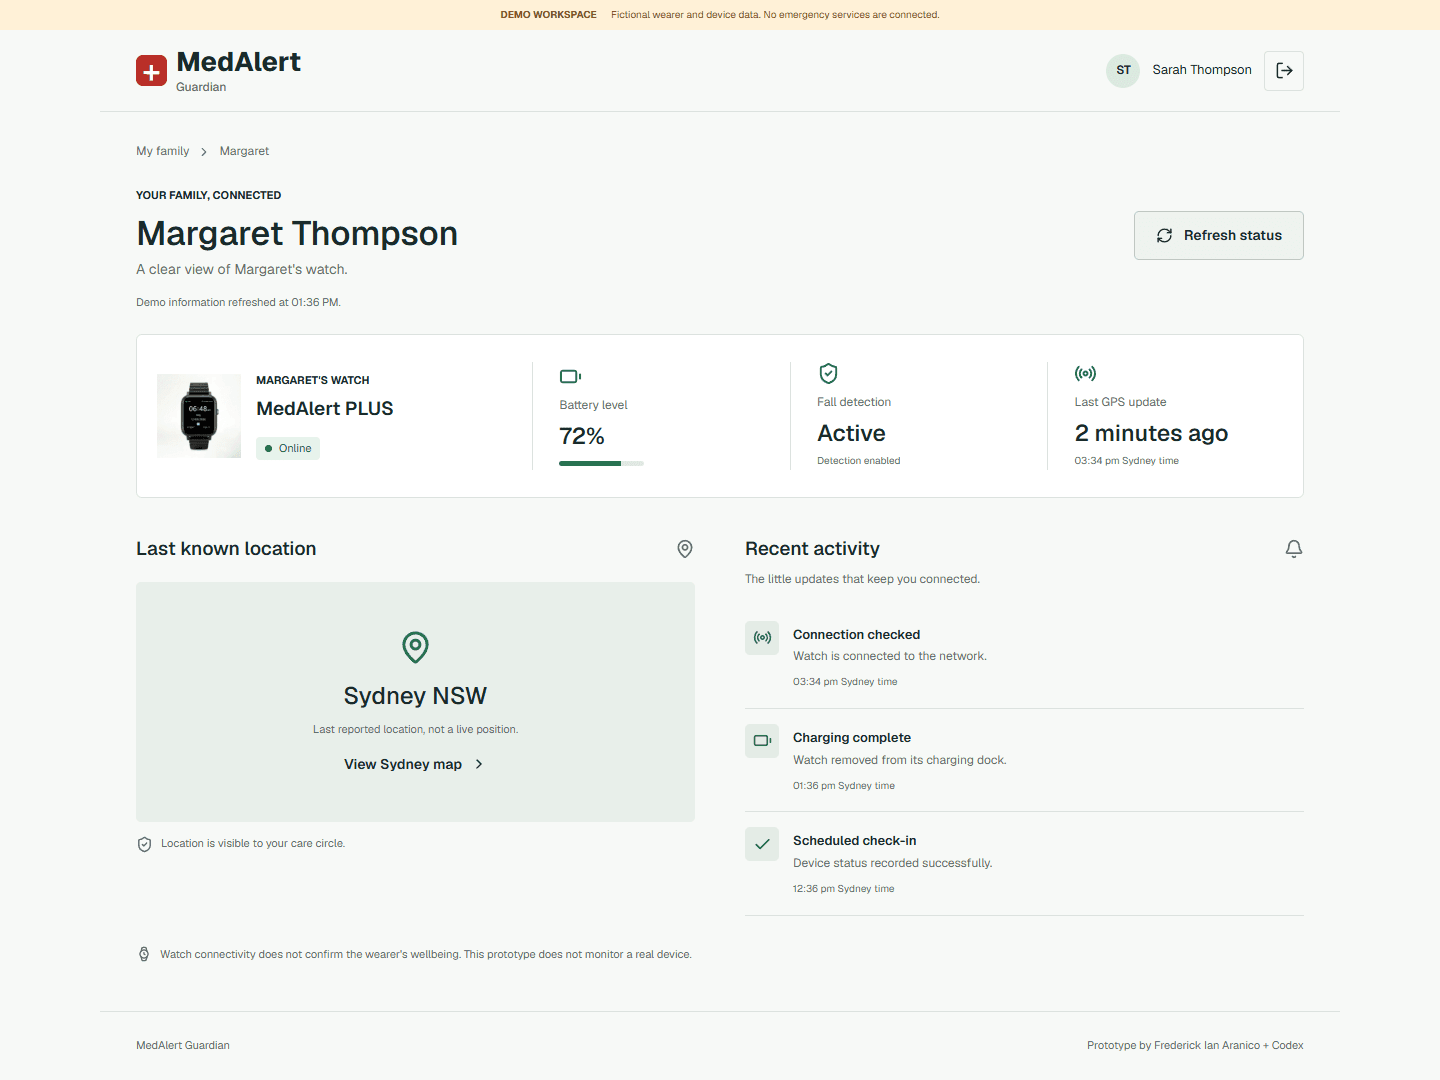Select the Margaret breadcrumb item
1440x1080 pixels.
244,151
